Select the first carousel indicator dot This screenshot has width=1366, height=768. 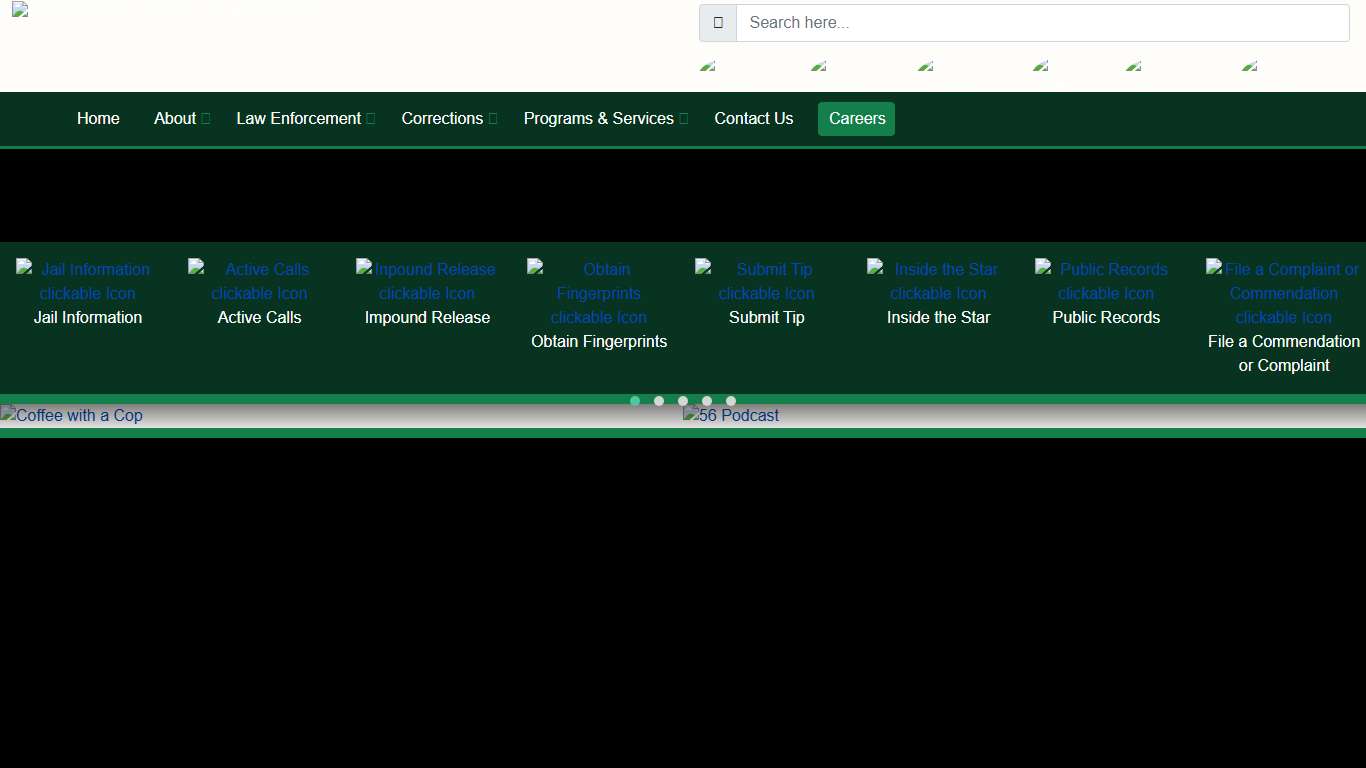point(635,401)
